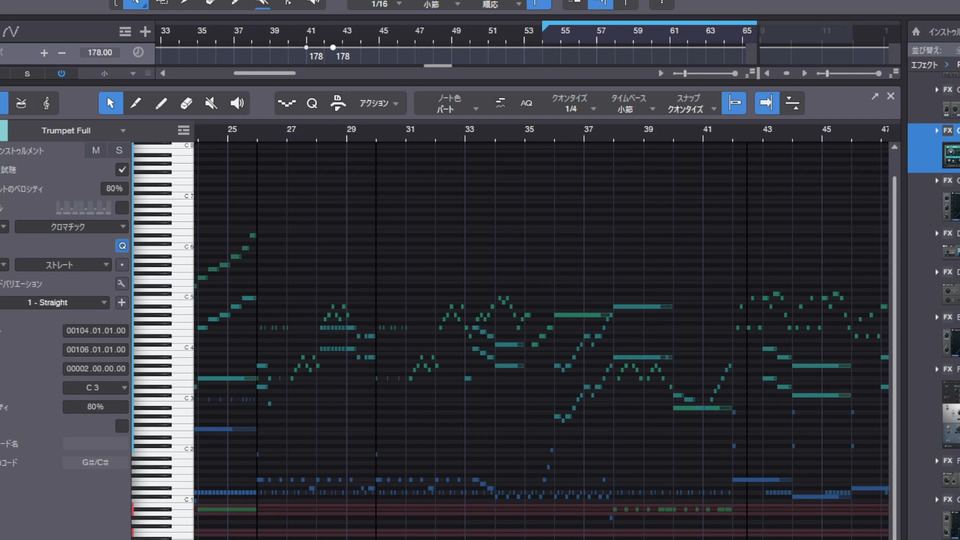The image size is (960, 540).
Task: Close the piano roll editor panel
Action: [891, 96]
